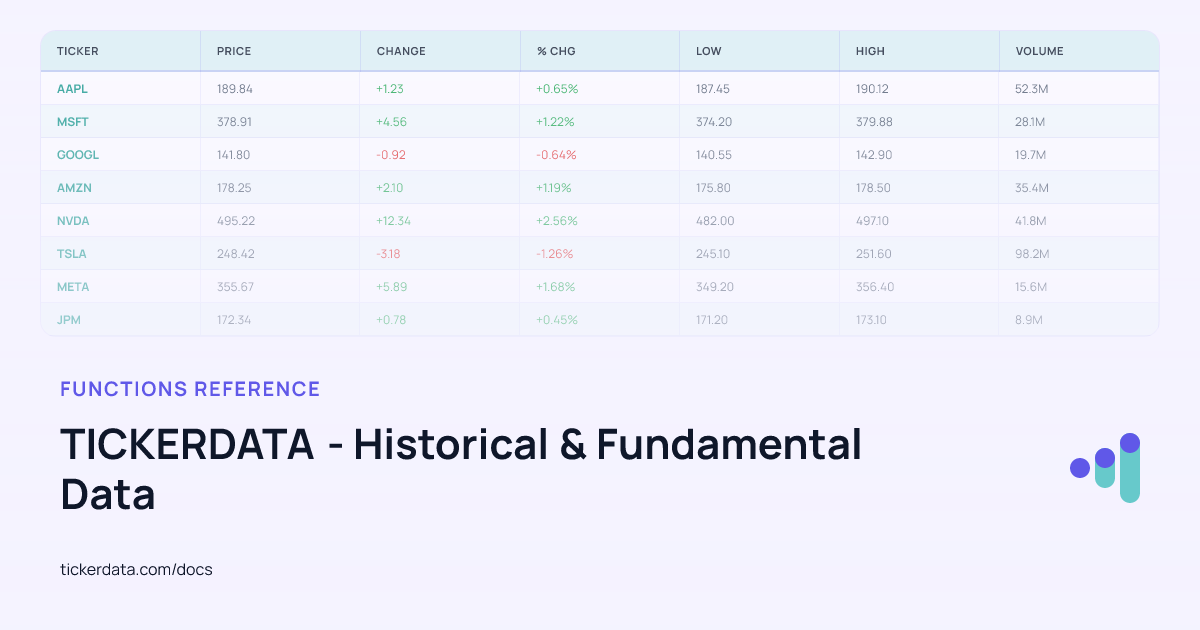Click GOOGL percent change -0.64%
1200x630 pixels.
[x=556, y=154]
